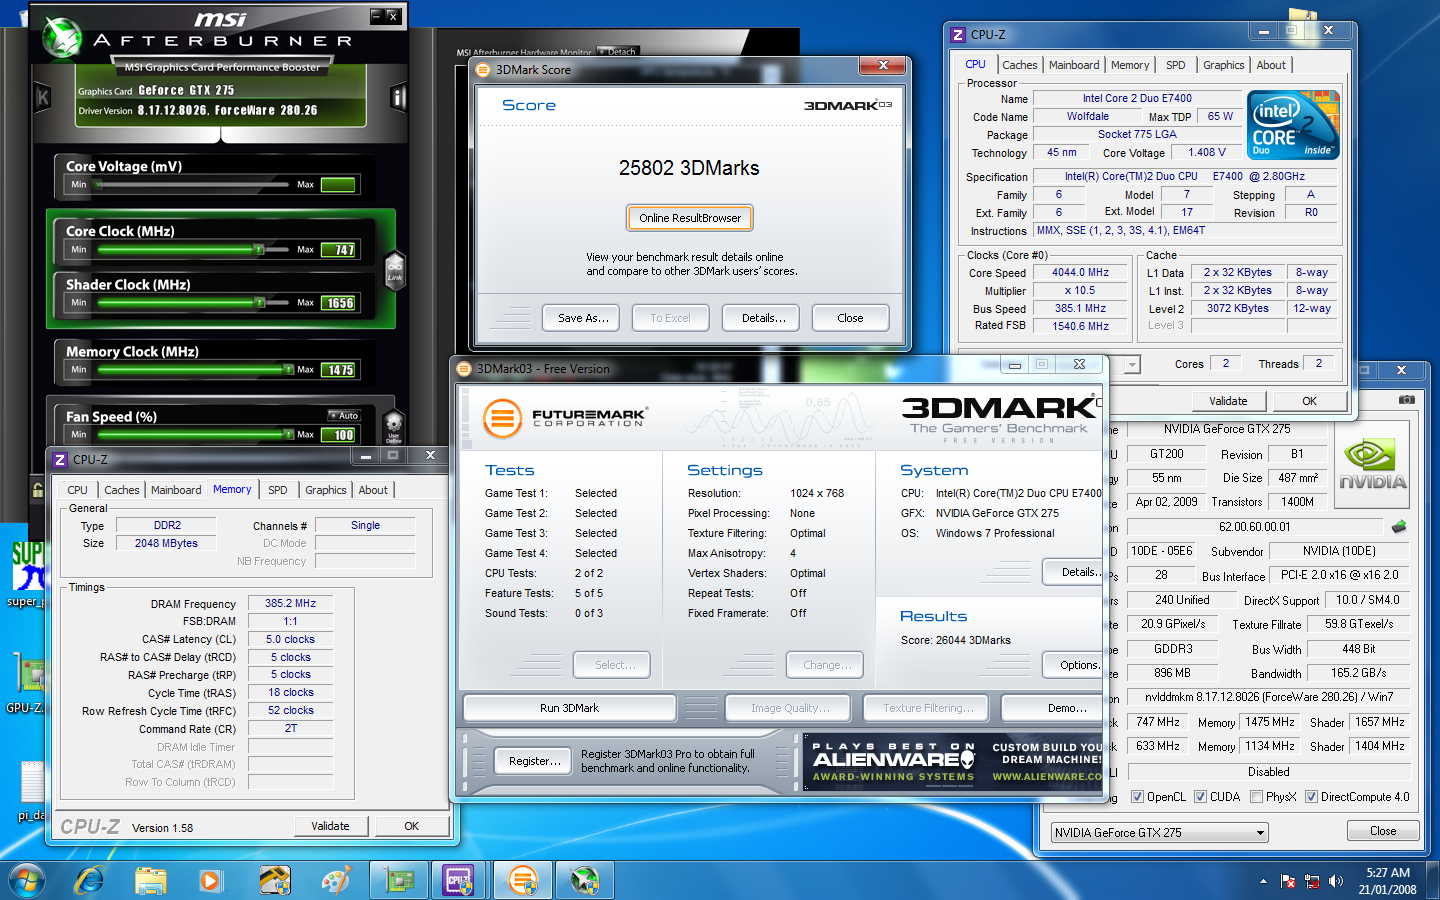Open Caches tab in the top CPU-Z window
This screenshot has width=1440, height=900.
1020,65
